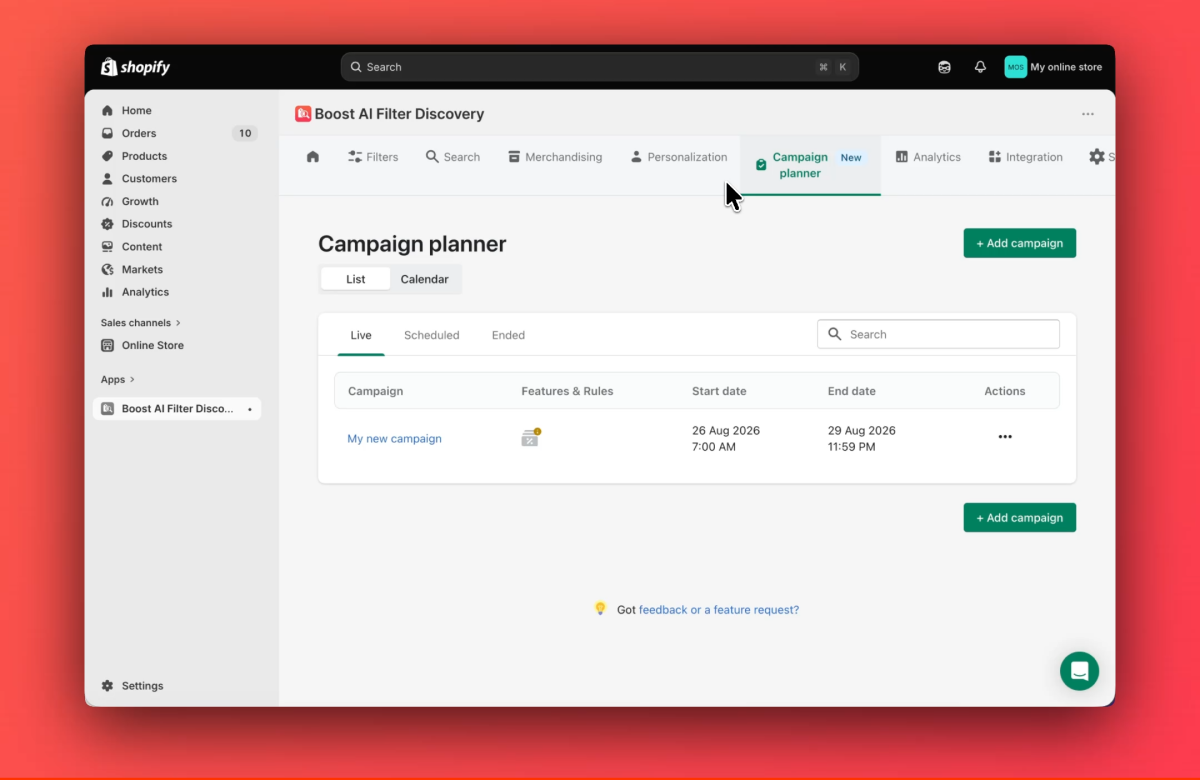Viewport: 1200px width, 780px height.
Task: Open actions menu for My new campaign
Action: pyautogui.click(x=1005, y=437)
